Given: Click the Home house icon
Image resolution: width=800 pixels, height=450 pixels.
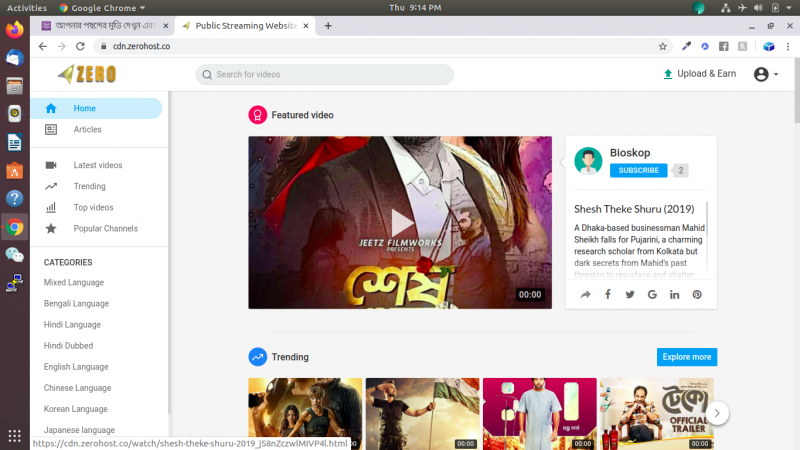Looking at the screenshot, I should pos(51,108).
